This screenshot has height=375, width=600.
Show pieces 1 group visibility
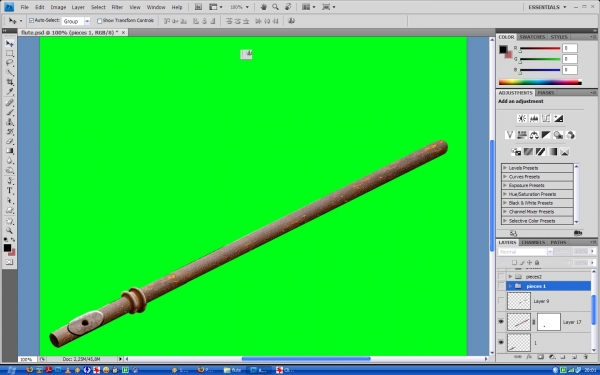(501, 286)
